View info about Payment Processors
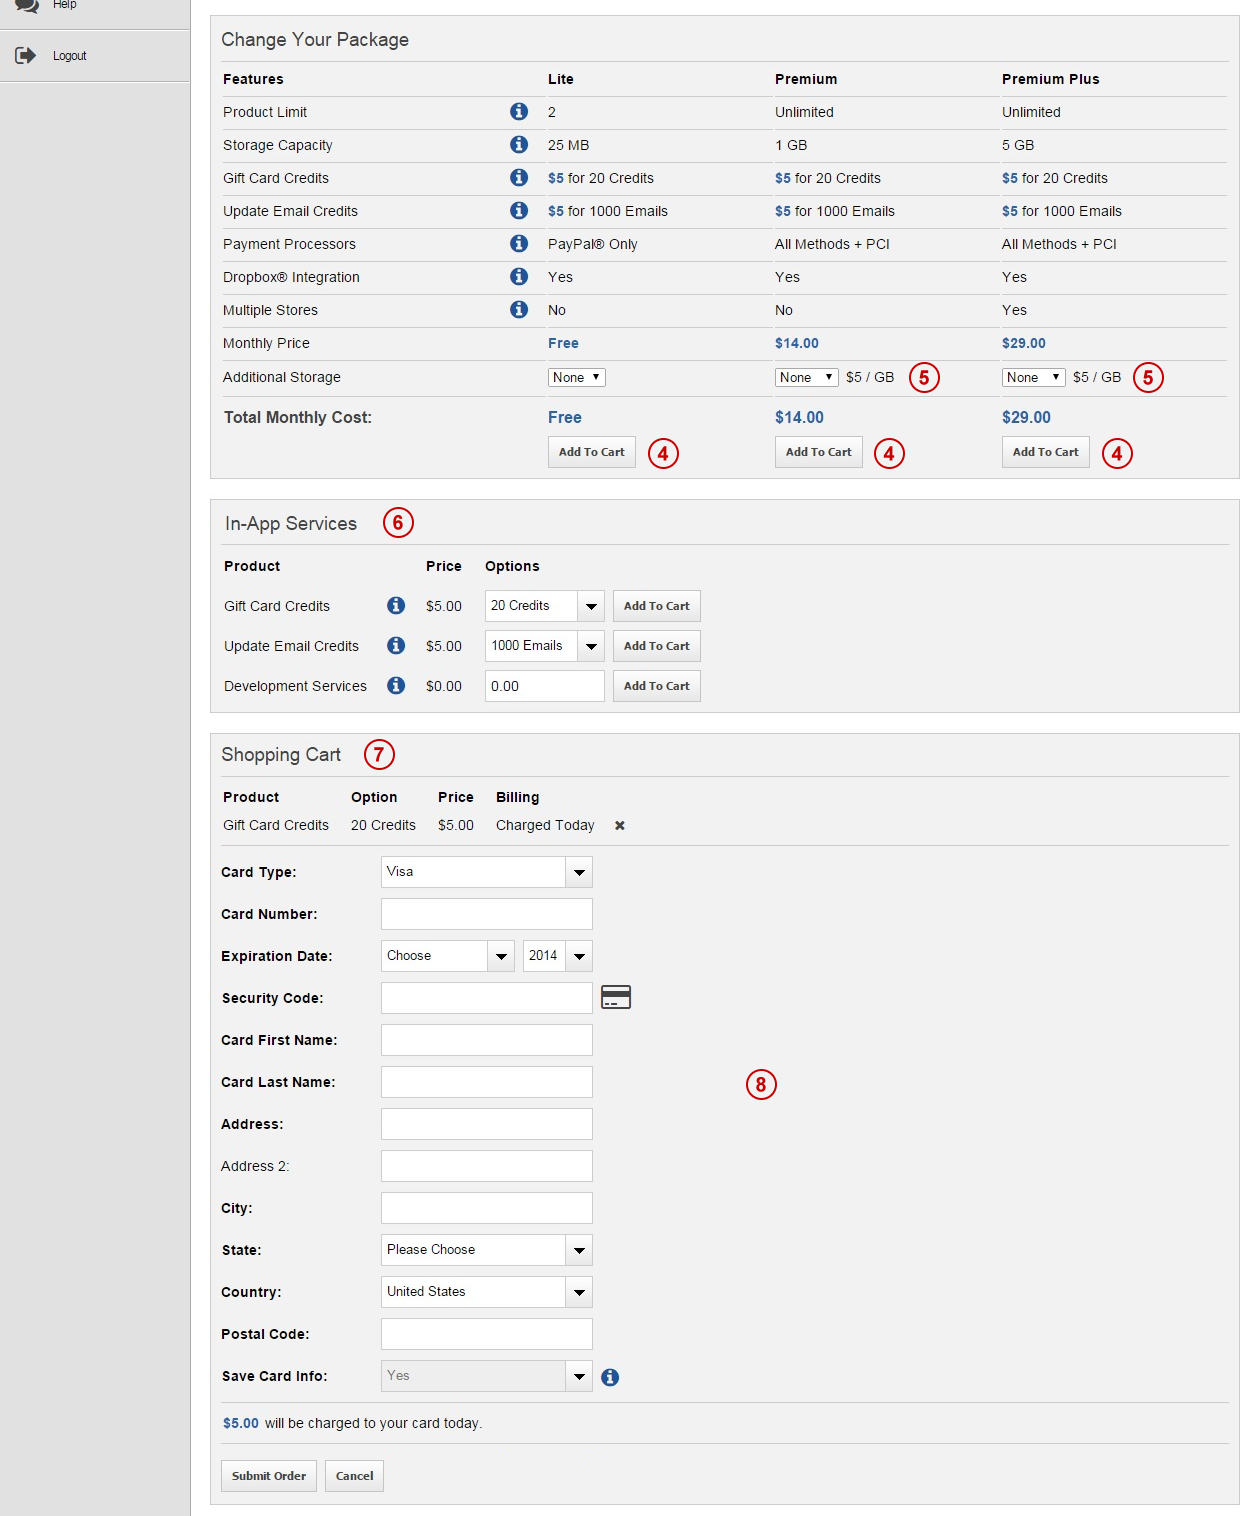This screenshot has height=1516, width=1260. [519, 243]
